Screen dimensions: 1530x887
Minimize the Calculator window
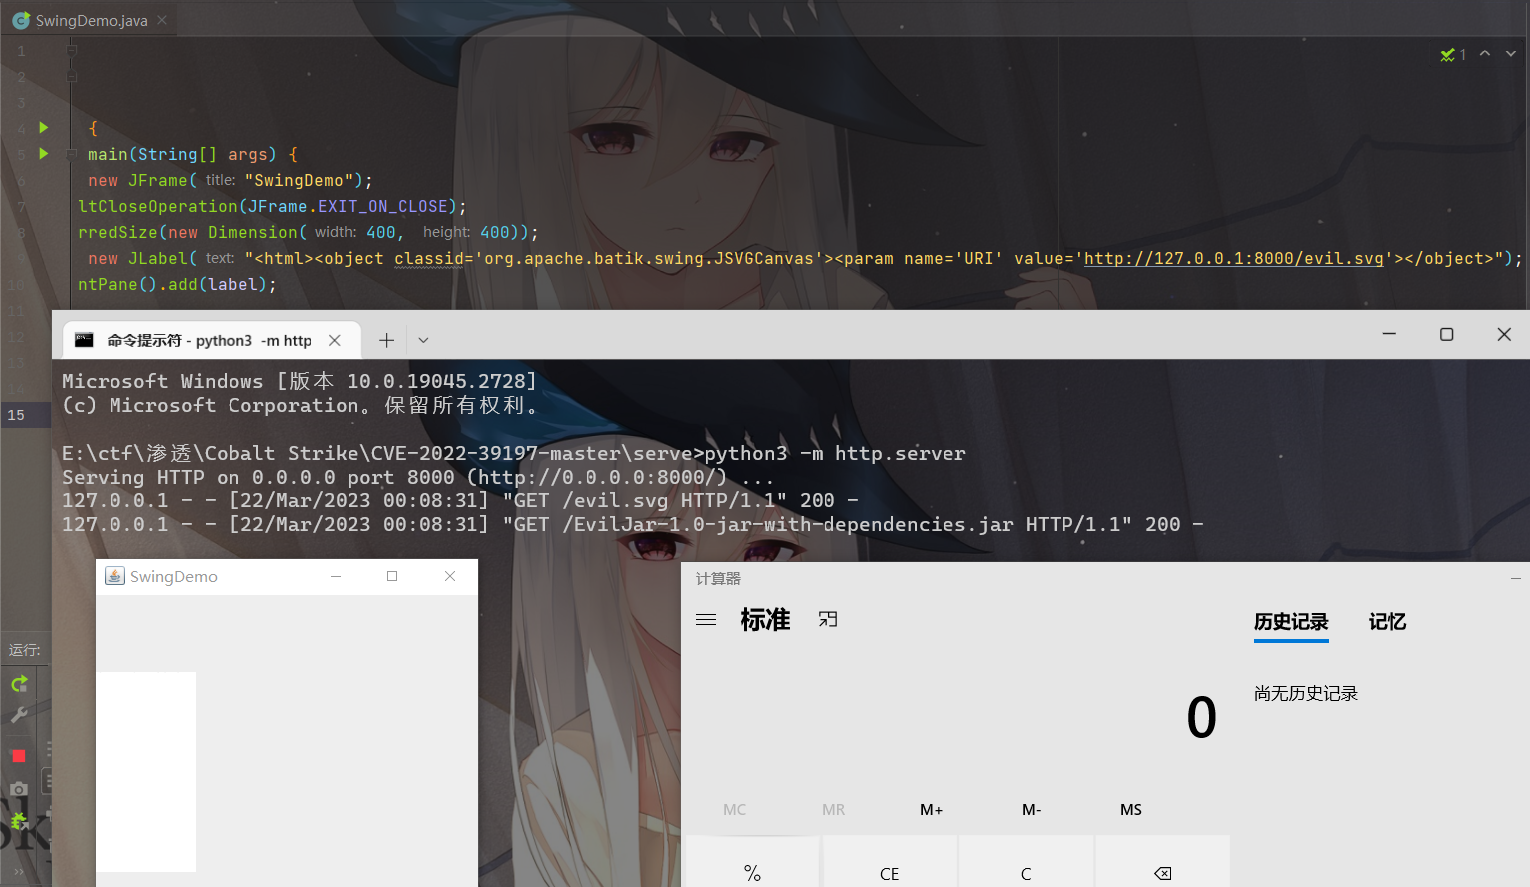click(1515, 578)
